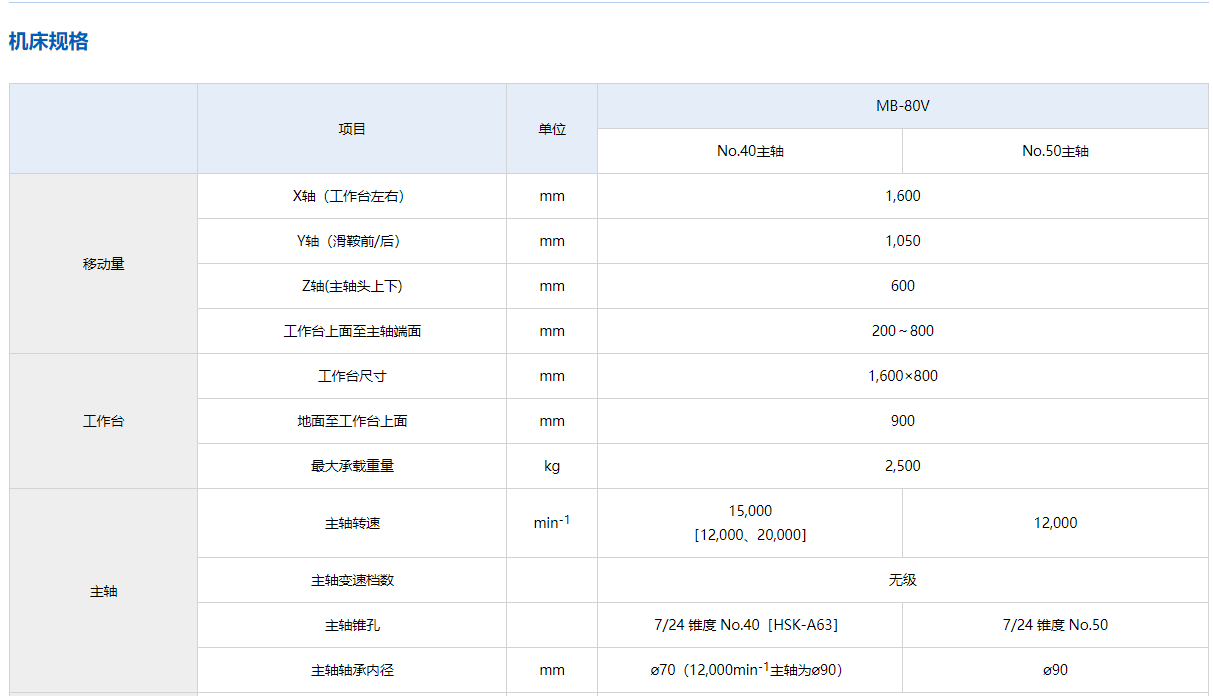The image size is (1213, 696).
Task: Click the mm unit in X轴 row
Action: 552,196
